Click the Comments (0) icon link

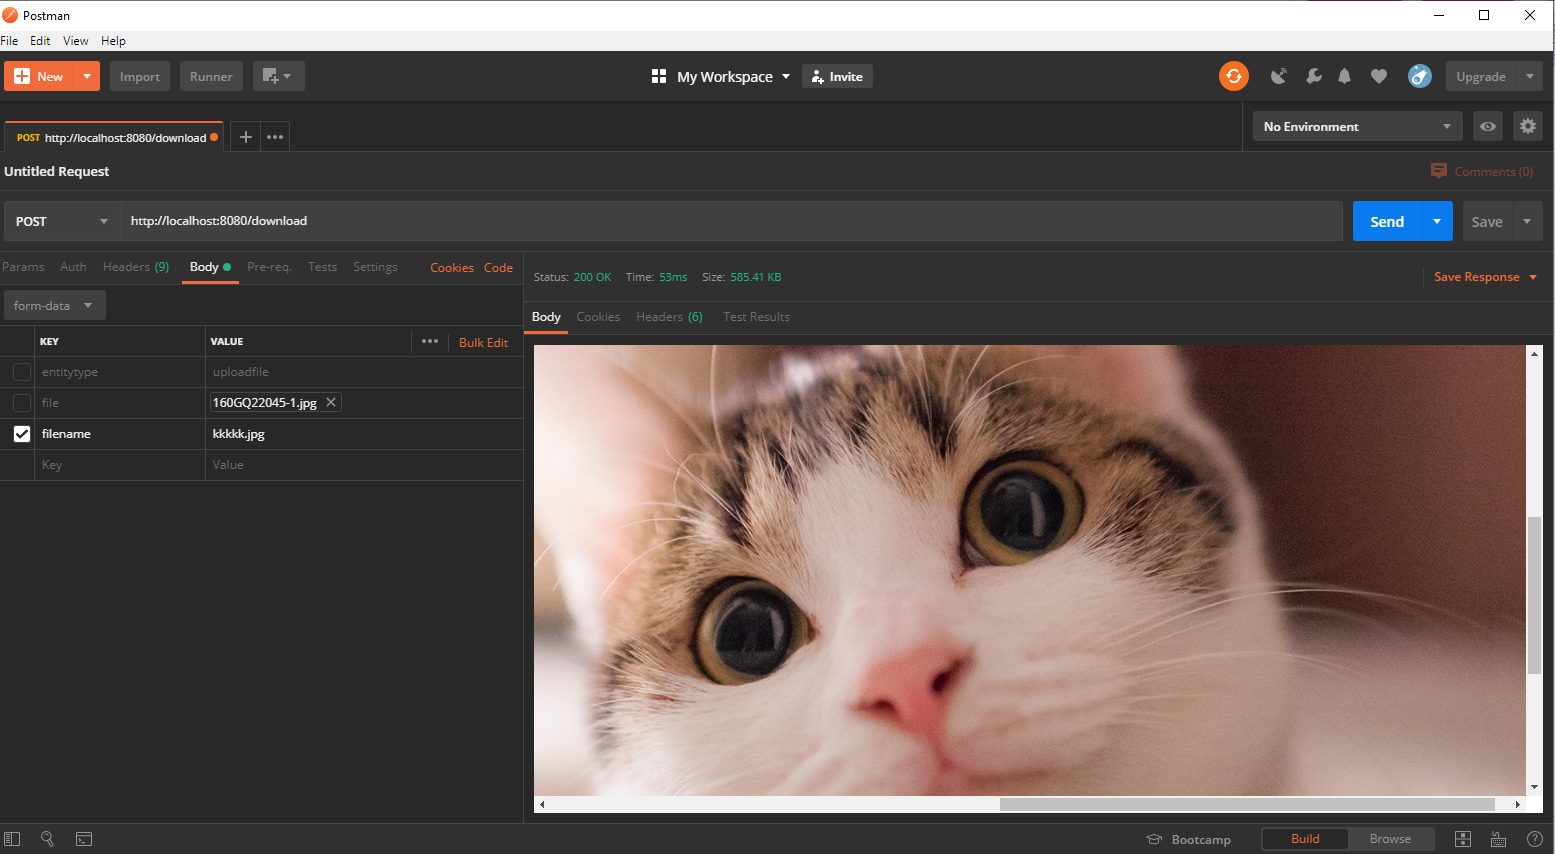click(x=1439, y=171)
